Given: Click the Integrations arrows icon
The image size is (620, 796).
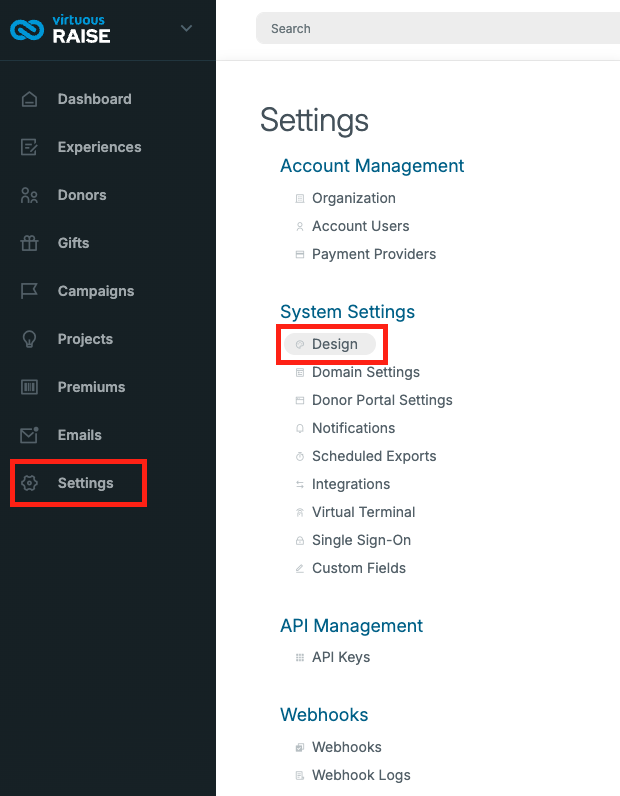Looking at the screenshot, I should click(x=300, y=484).
